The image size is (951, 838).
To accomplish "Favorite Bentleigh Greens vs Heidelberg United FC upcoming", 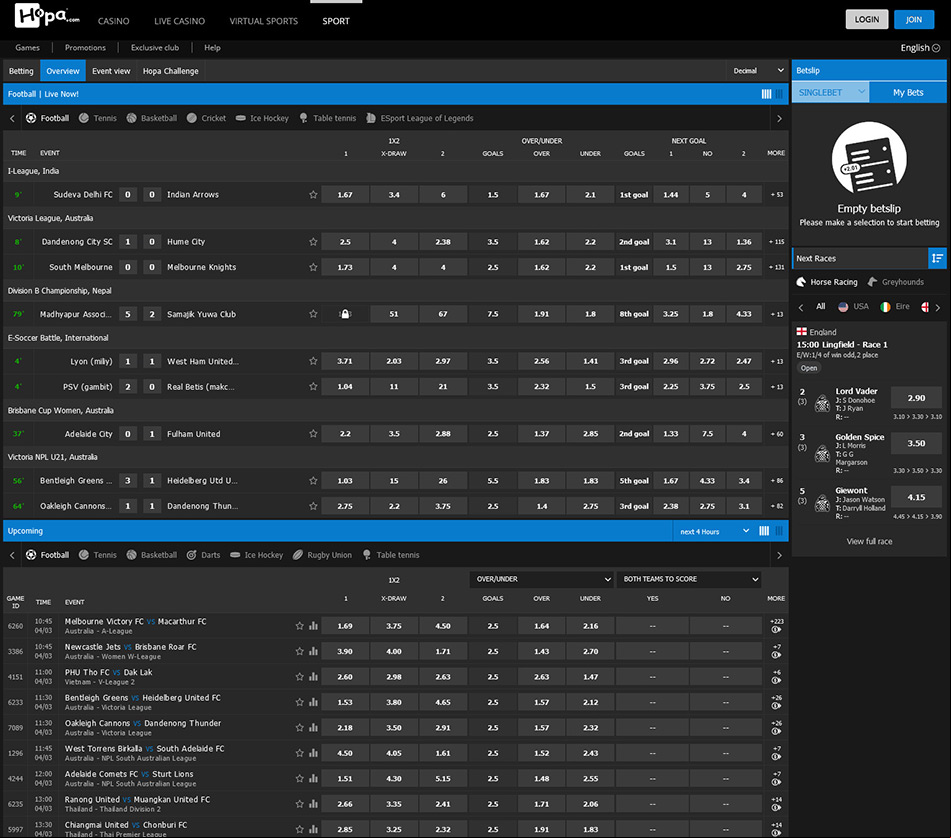I will (300, 702).
